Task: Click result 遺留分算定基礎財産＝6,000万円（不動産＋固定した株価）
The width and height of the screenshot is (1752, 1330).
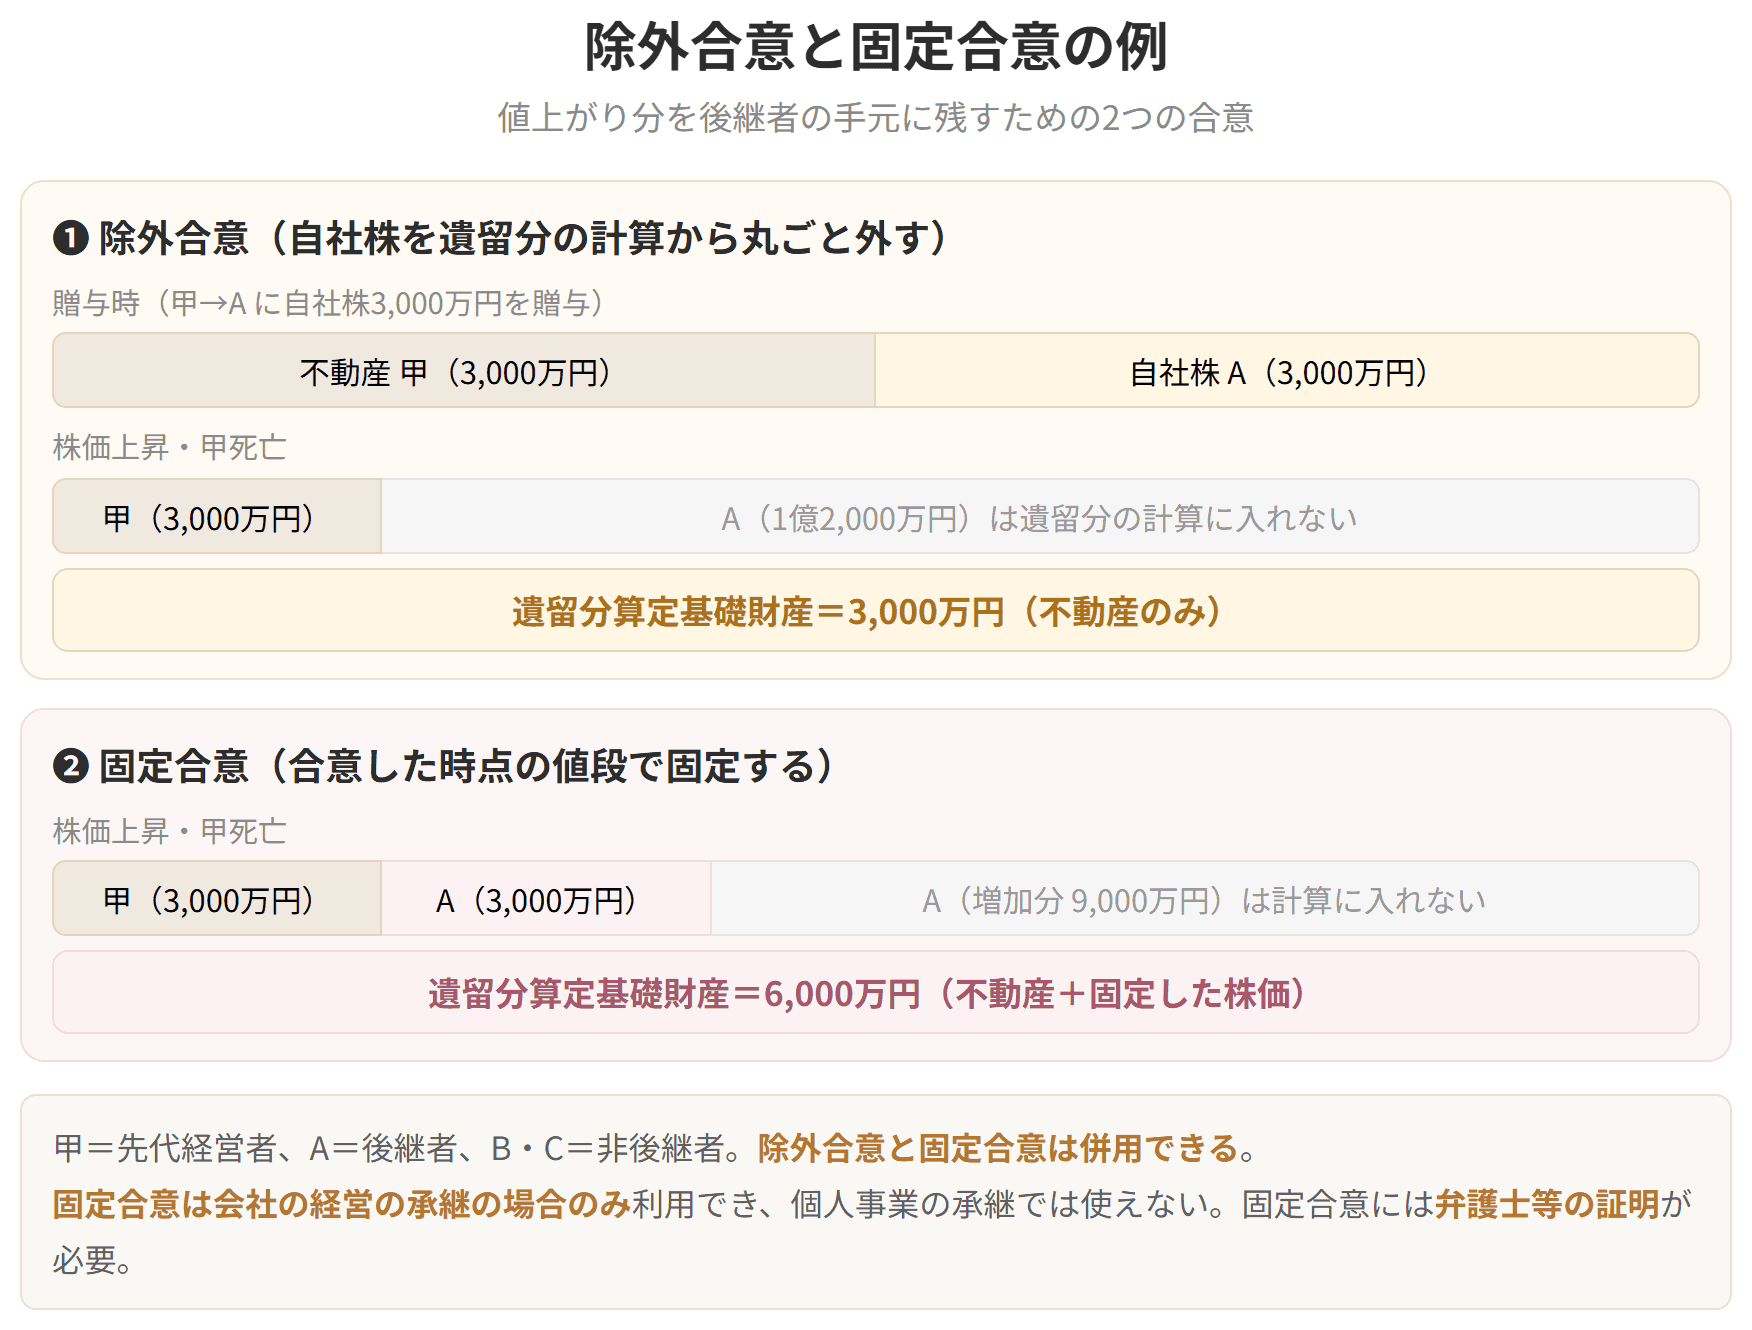Action: [x=876, y=992]
